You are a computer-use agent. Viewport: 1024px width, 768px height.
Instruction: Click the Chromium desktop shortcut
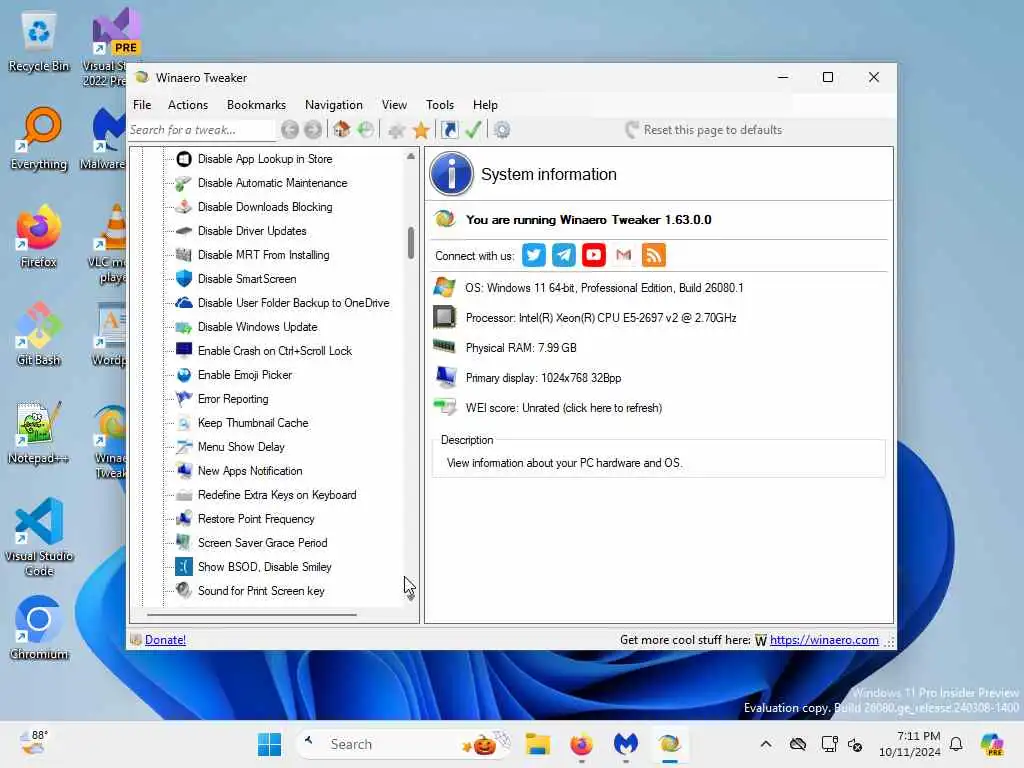pyautogui.click(x=39, y=627)
